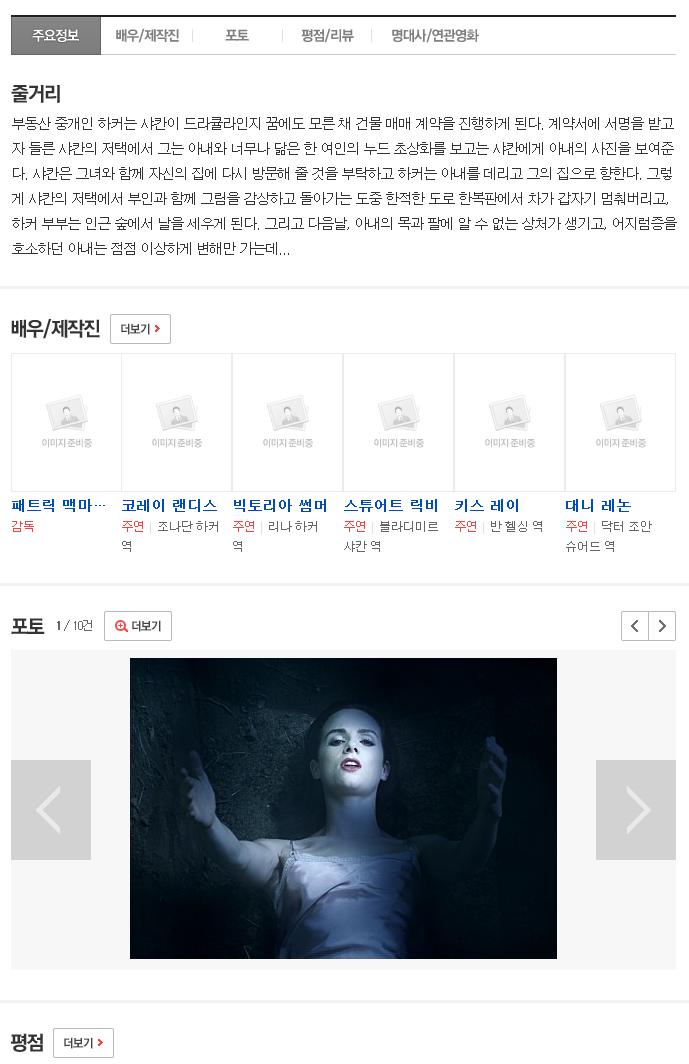Switch to the 포토 tab
This screenshot has height=1064, width=689.
pos(237,35)
